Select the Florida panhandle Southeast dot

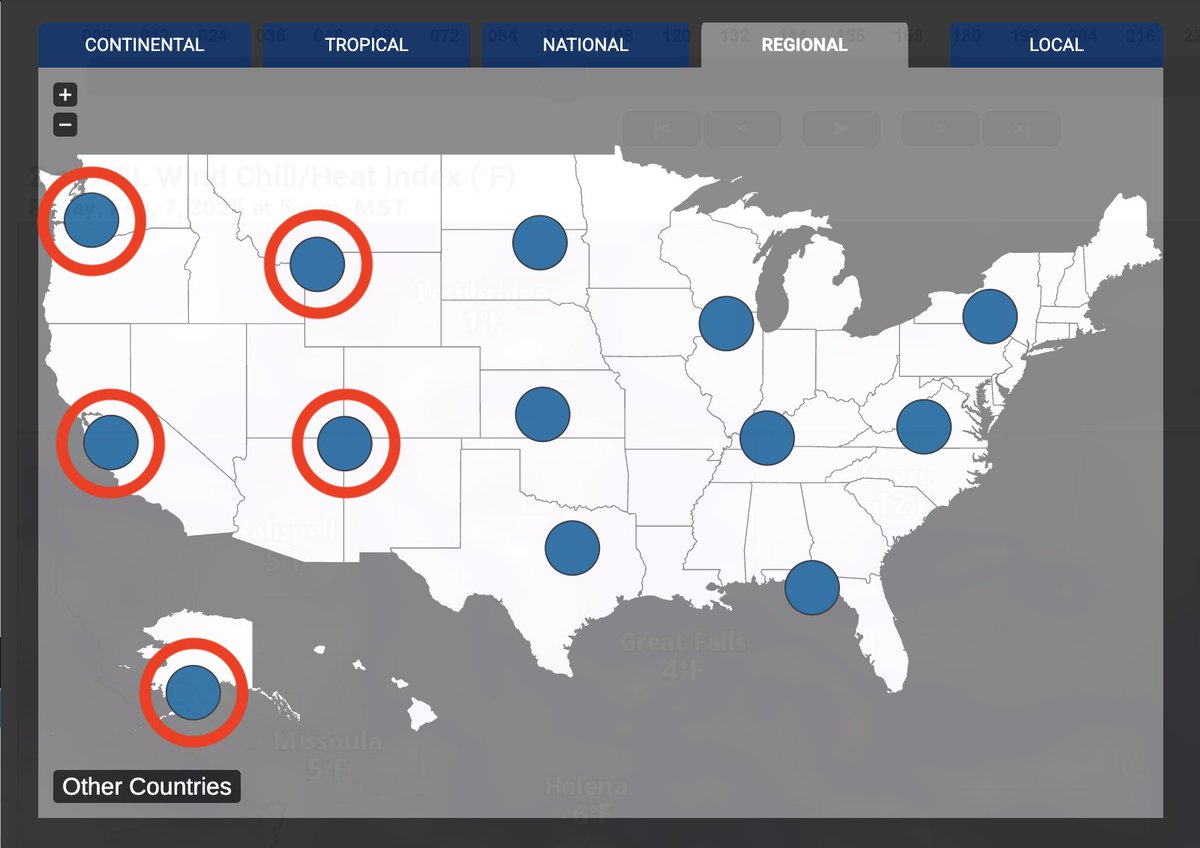click(812, 587)
